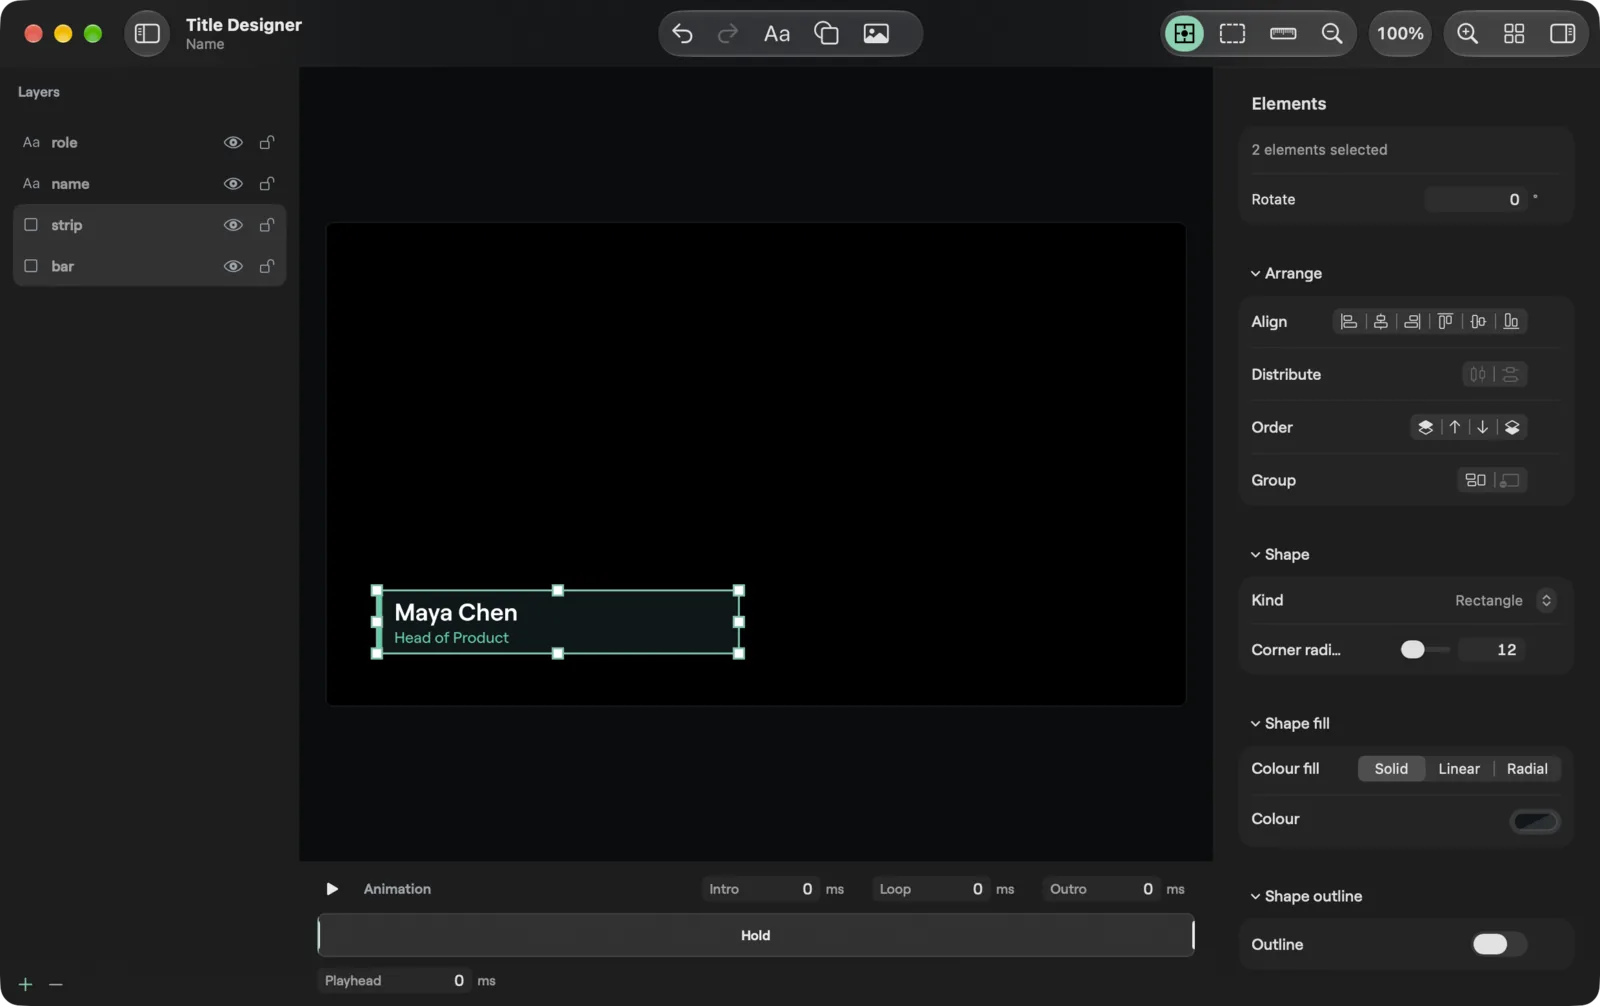Send selection to back in Order
The height and width of the screenshot is (1006, 1600).
(1512, 427)
